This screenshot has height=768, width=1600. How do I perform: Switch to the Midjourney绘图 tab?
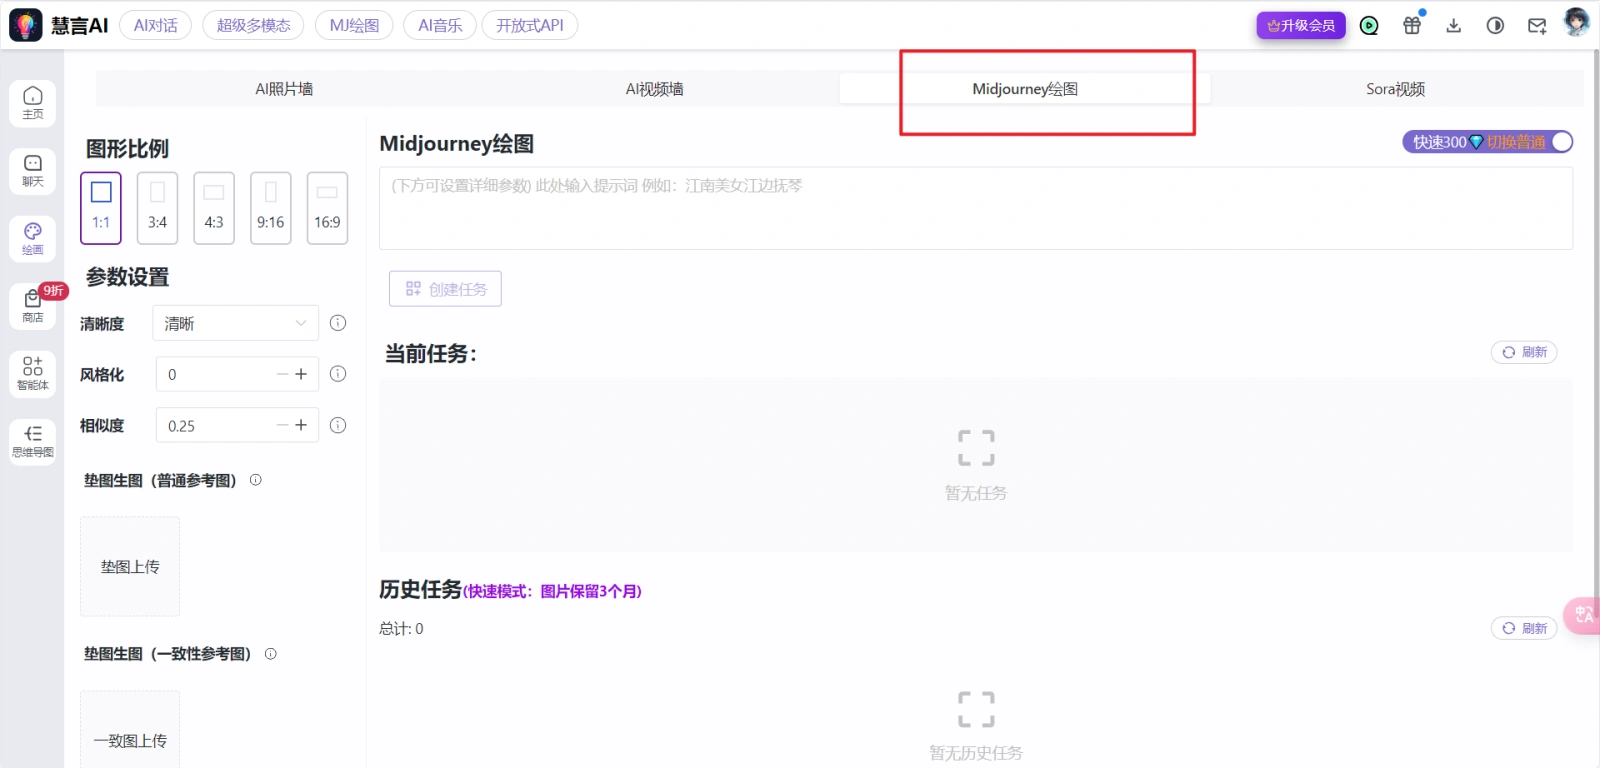click(x=1025, y=89)
